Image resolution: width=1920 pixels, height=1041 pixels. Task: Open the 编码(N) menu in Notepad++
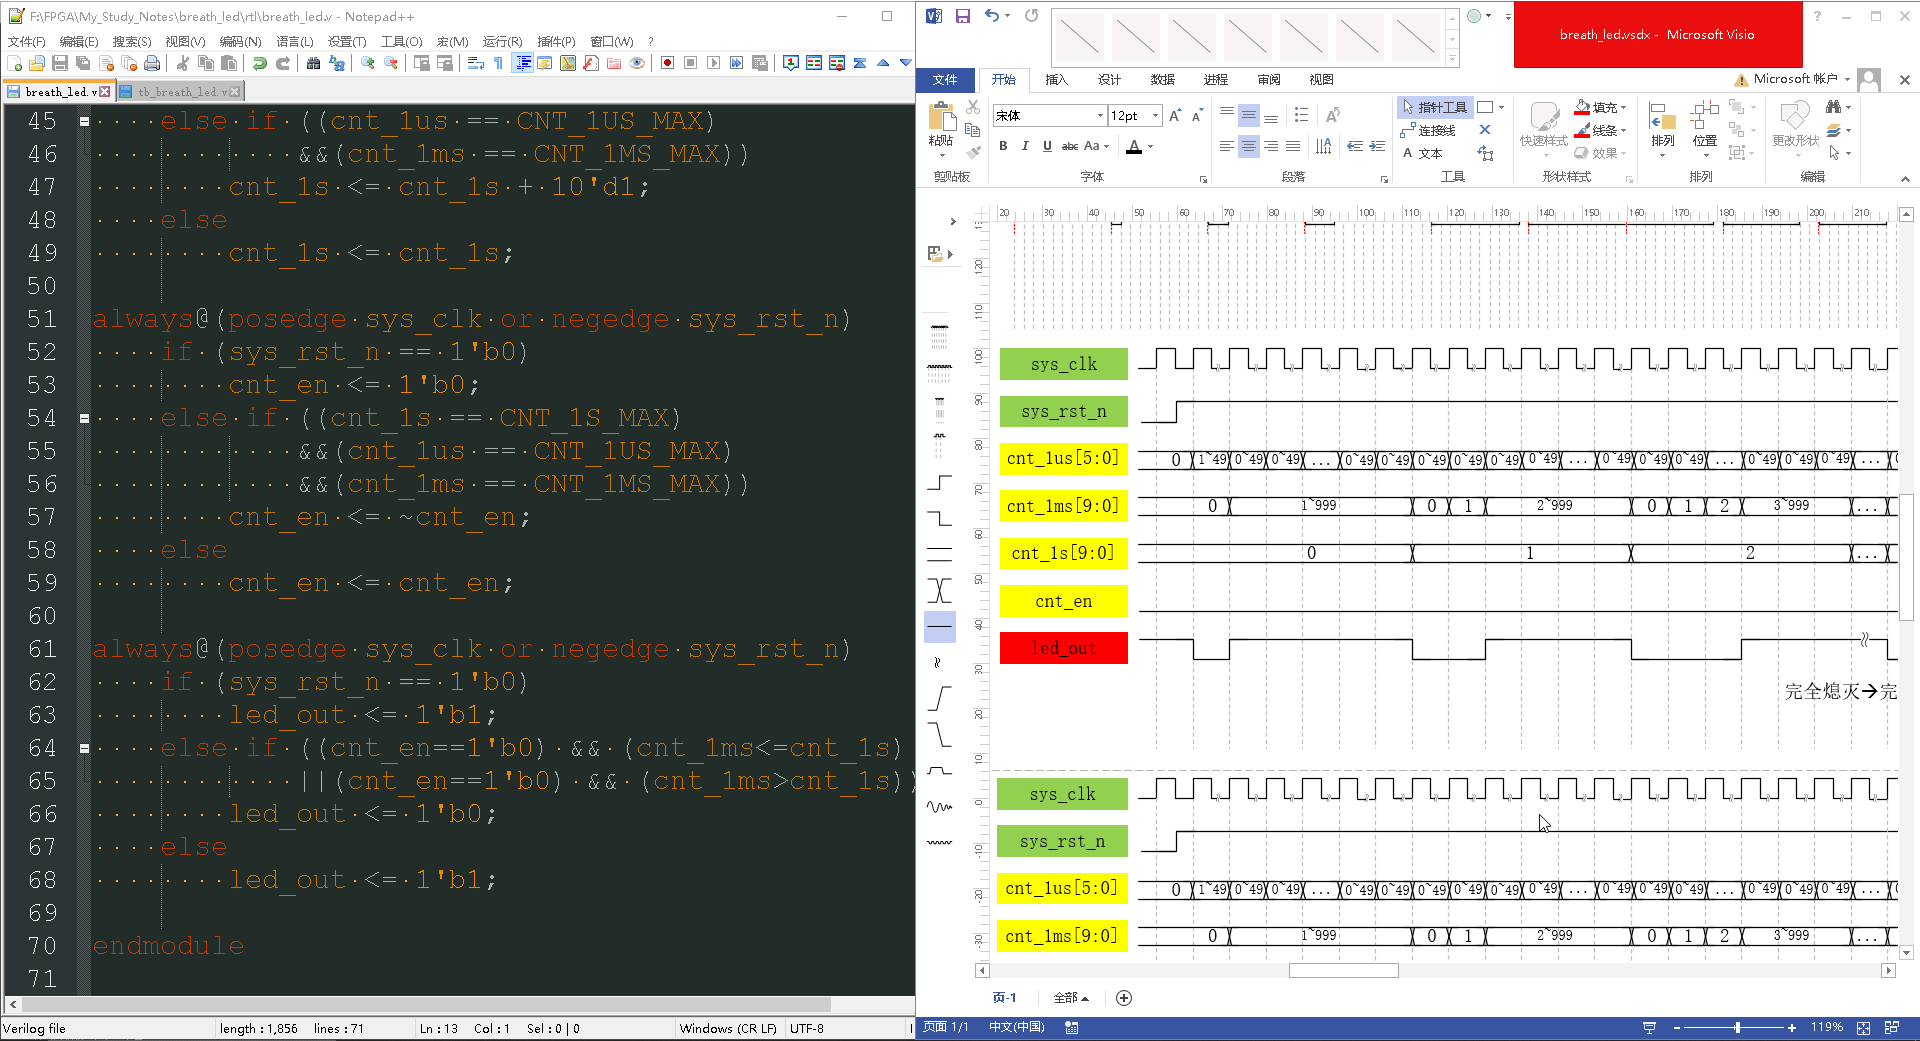coord(240,41)
